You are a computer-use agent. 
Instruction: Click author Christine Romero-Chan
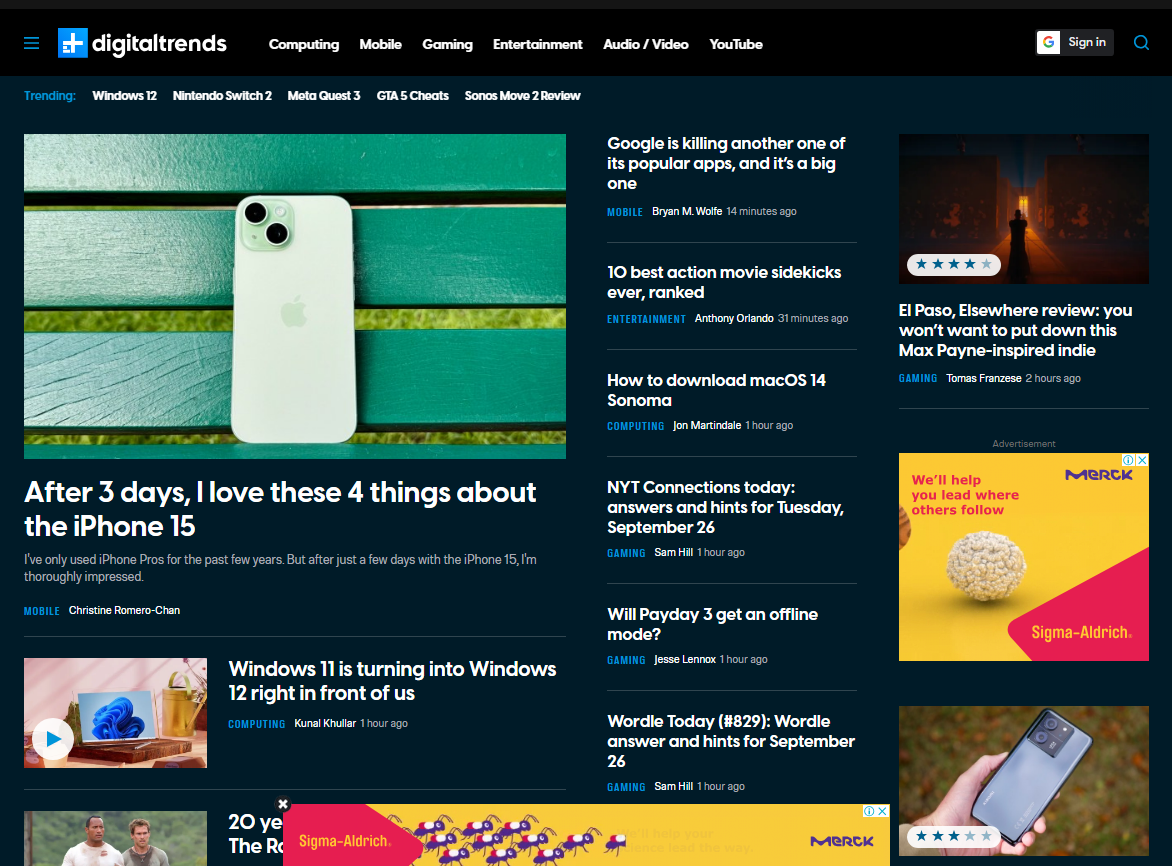tap(124, 610)
